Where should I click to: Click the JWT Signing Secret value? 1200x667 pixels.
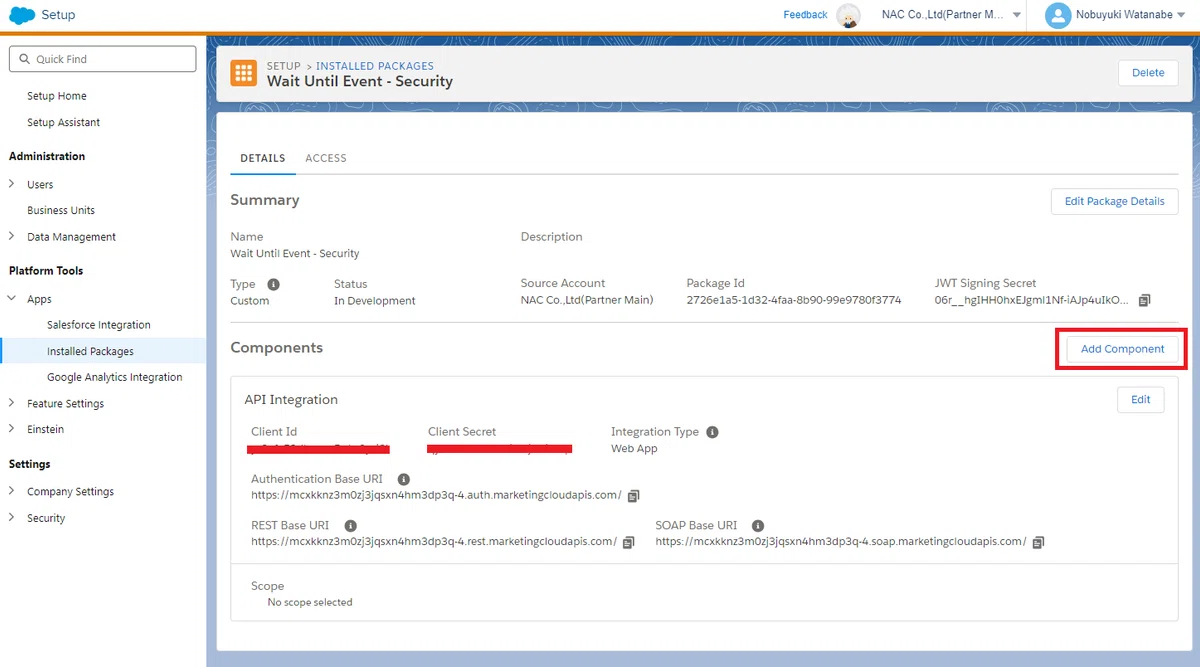(1032, 300)
